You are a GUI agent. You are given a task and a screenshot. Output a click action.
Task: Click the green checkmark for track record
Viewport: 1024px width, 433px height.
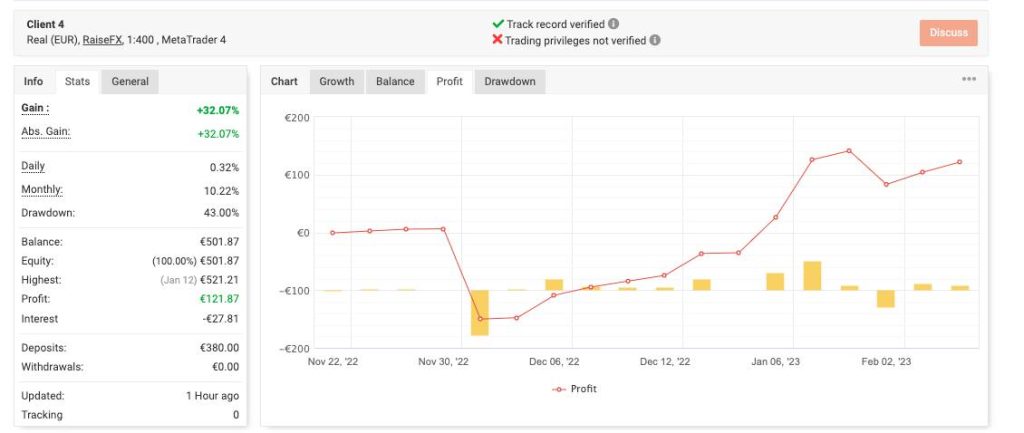[x=498, y=24]
